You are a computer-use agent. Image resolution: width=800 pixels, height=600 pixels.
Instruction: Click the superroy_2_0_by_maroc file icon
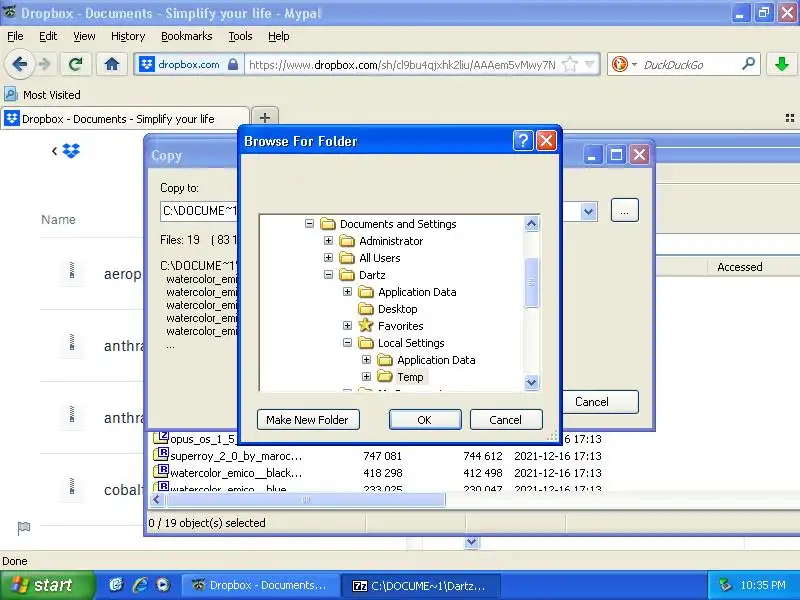pos(162,454)
